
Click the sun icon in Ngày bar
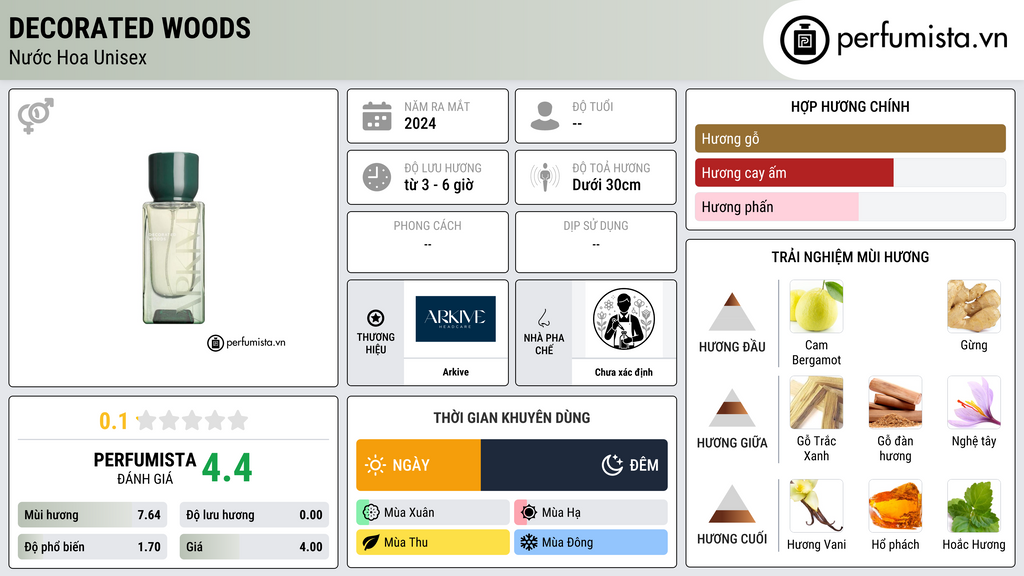[375, 465]
